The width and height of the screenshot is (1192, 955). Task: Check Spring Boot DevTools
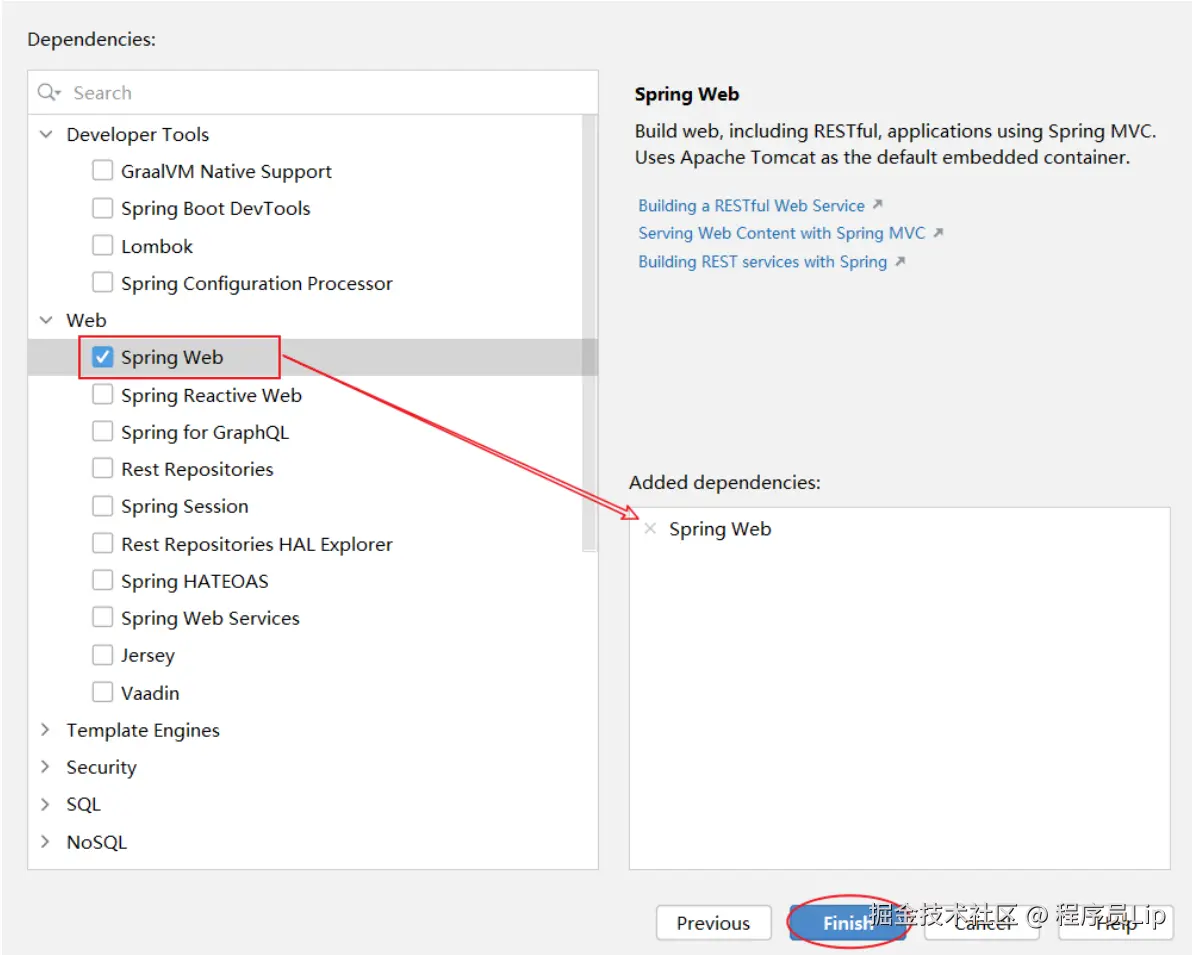[x=103, y=208]
